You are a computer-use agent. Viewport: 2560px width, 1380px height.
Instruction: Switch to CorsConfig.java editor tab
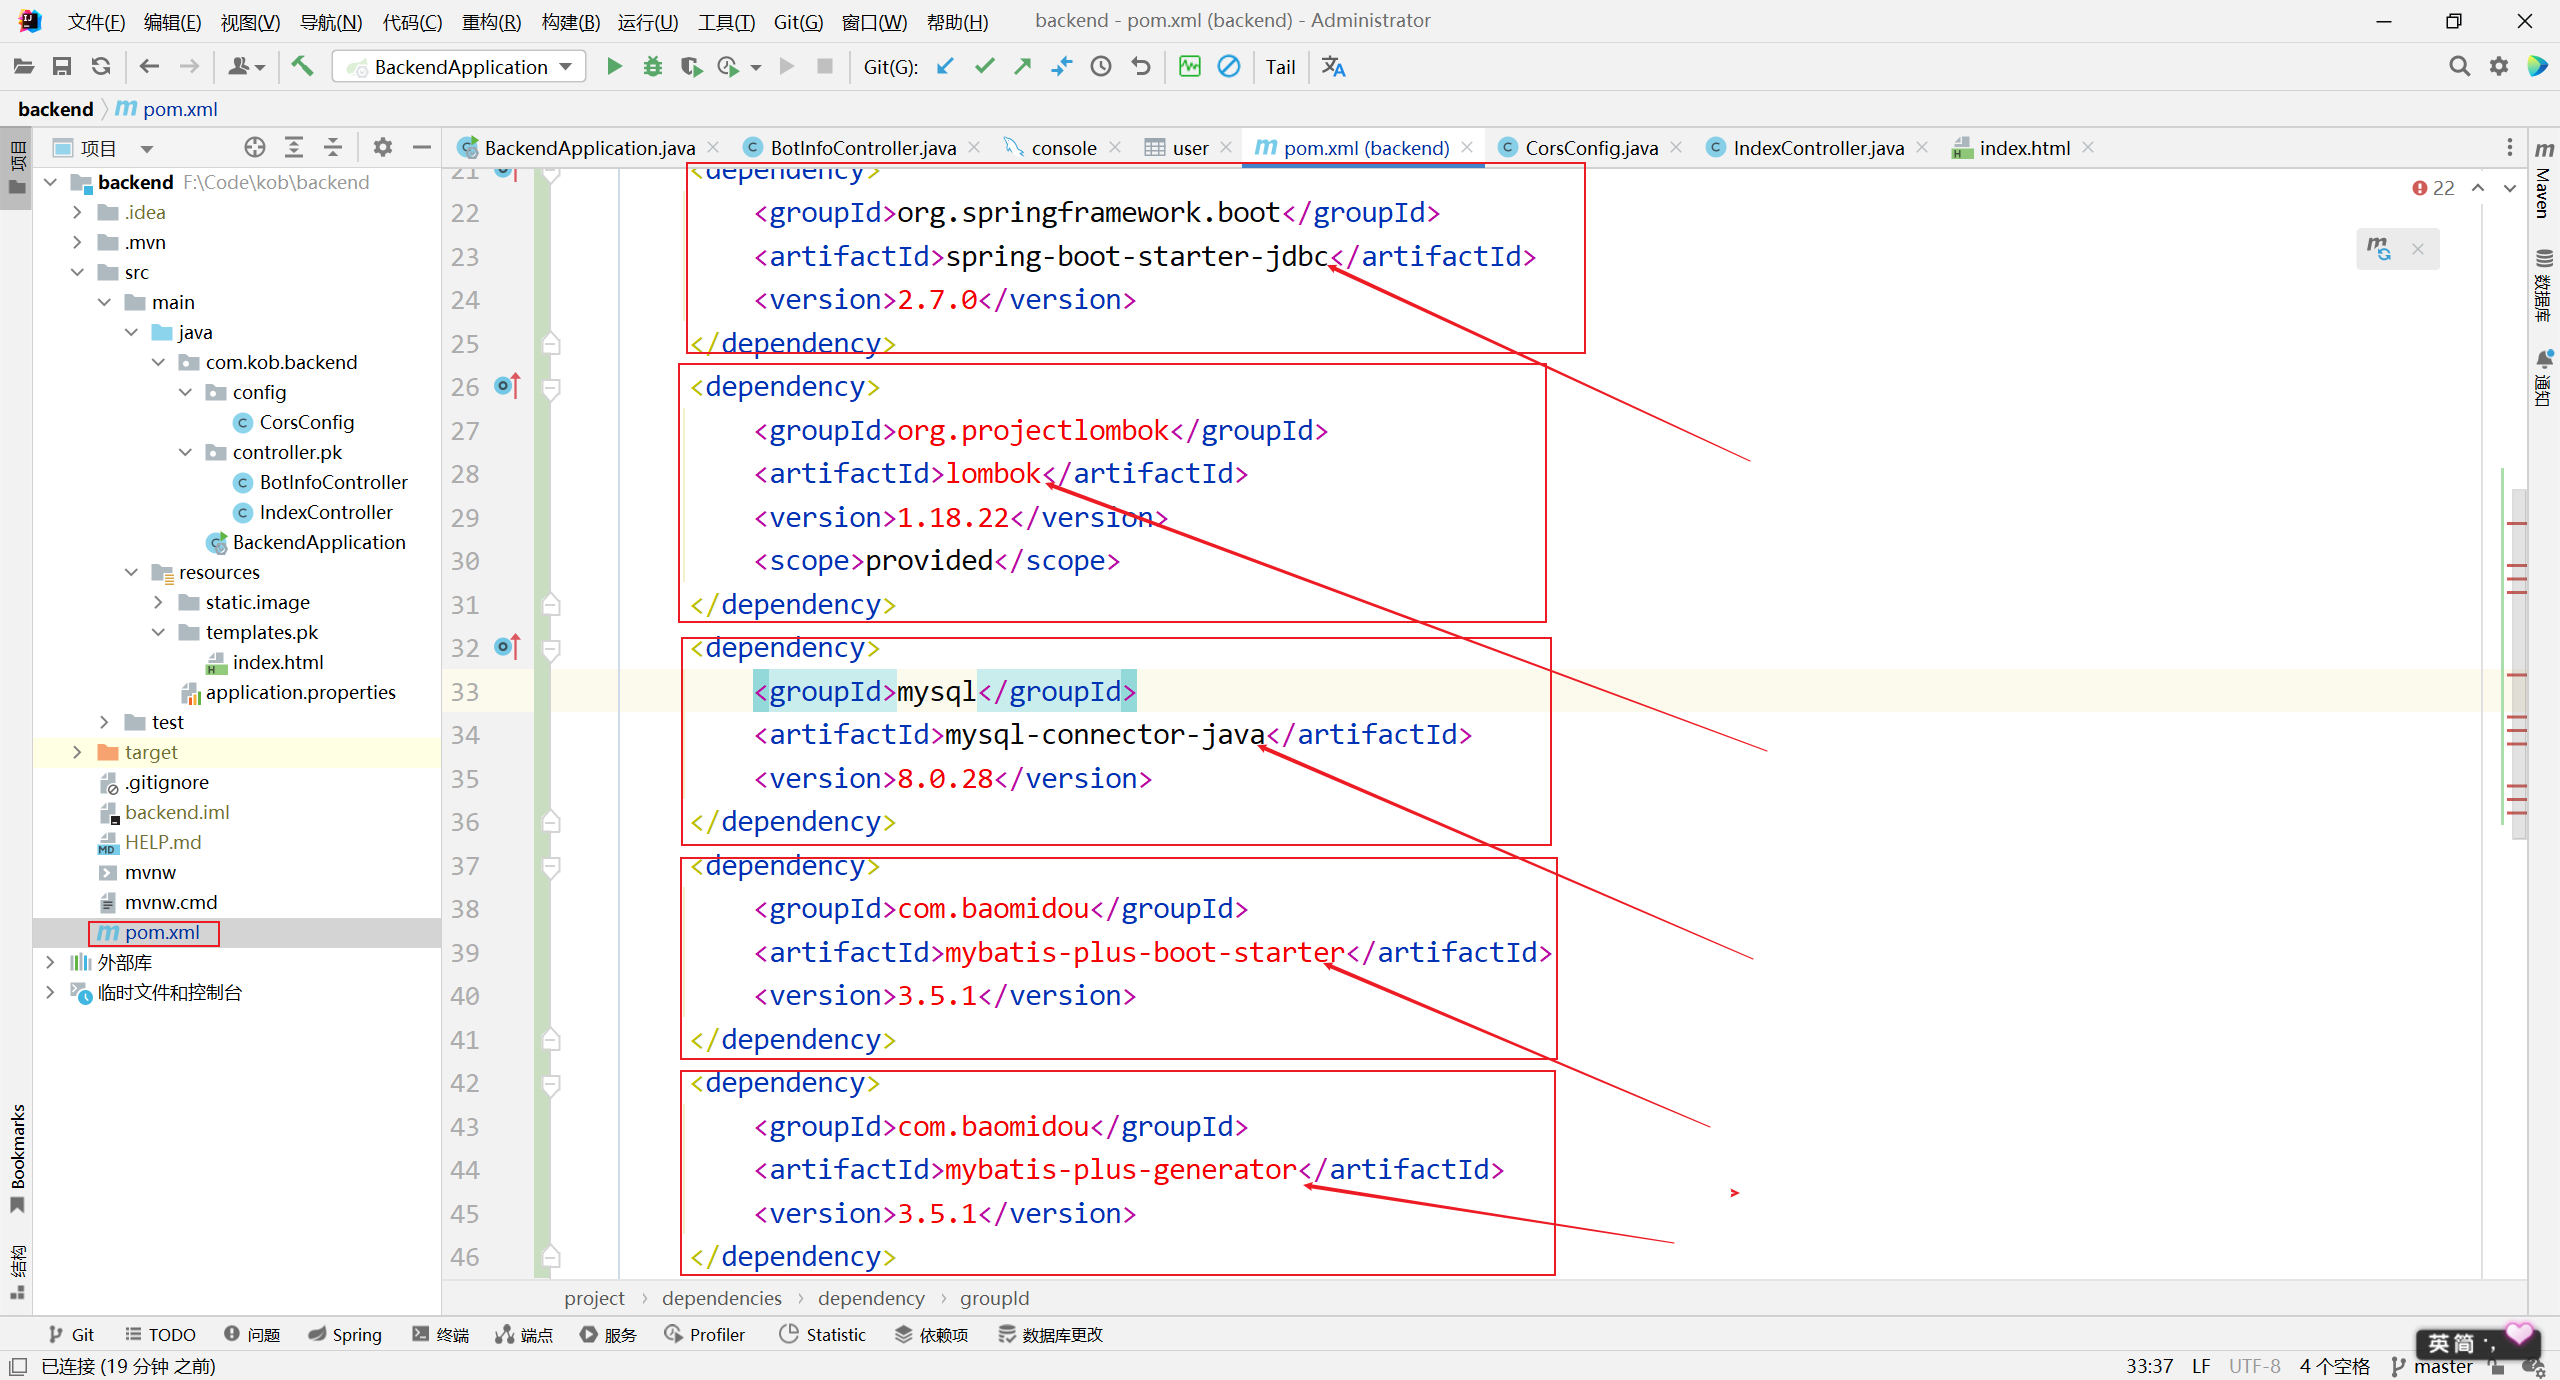[x=1578, y=148]
